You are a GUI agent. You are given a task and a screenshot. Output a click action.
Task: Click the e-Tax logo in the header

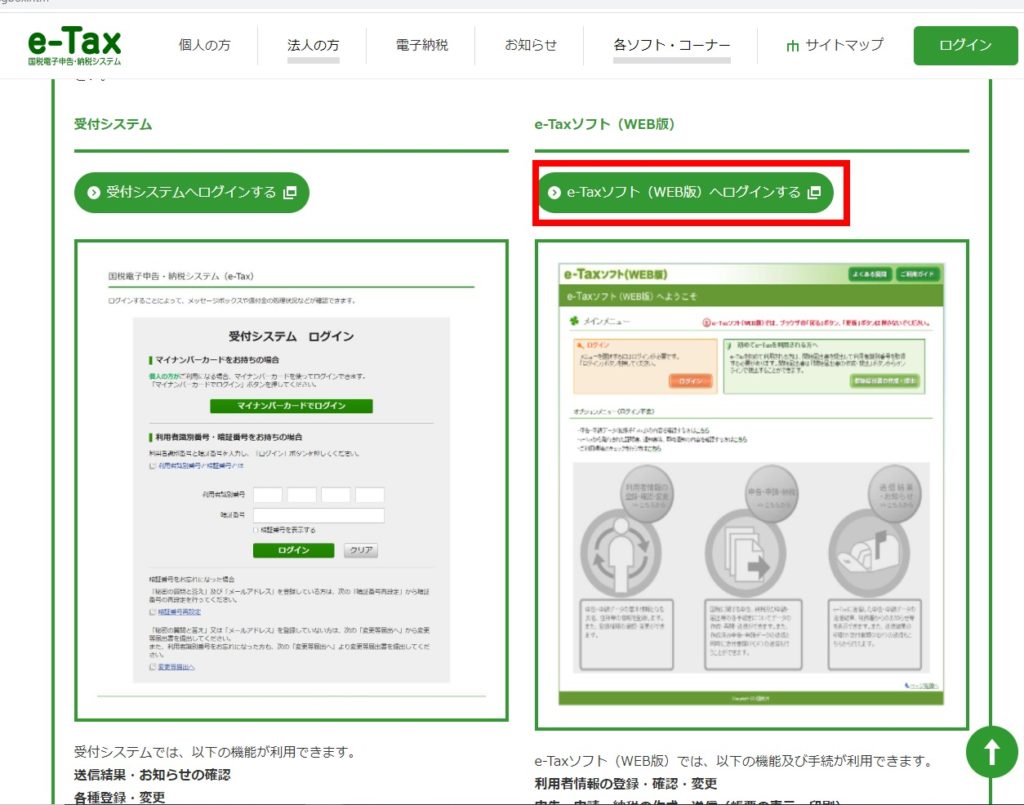point(74,46)
